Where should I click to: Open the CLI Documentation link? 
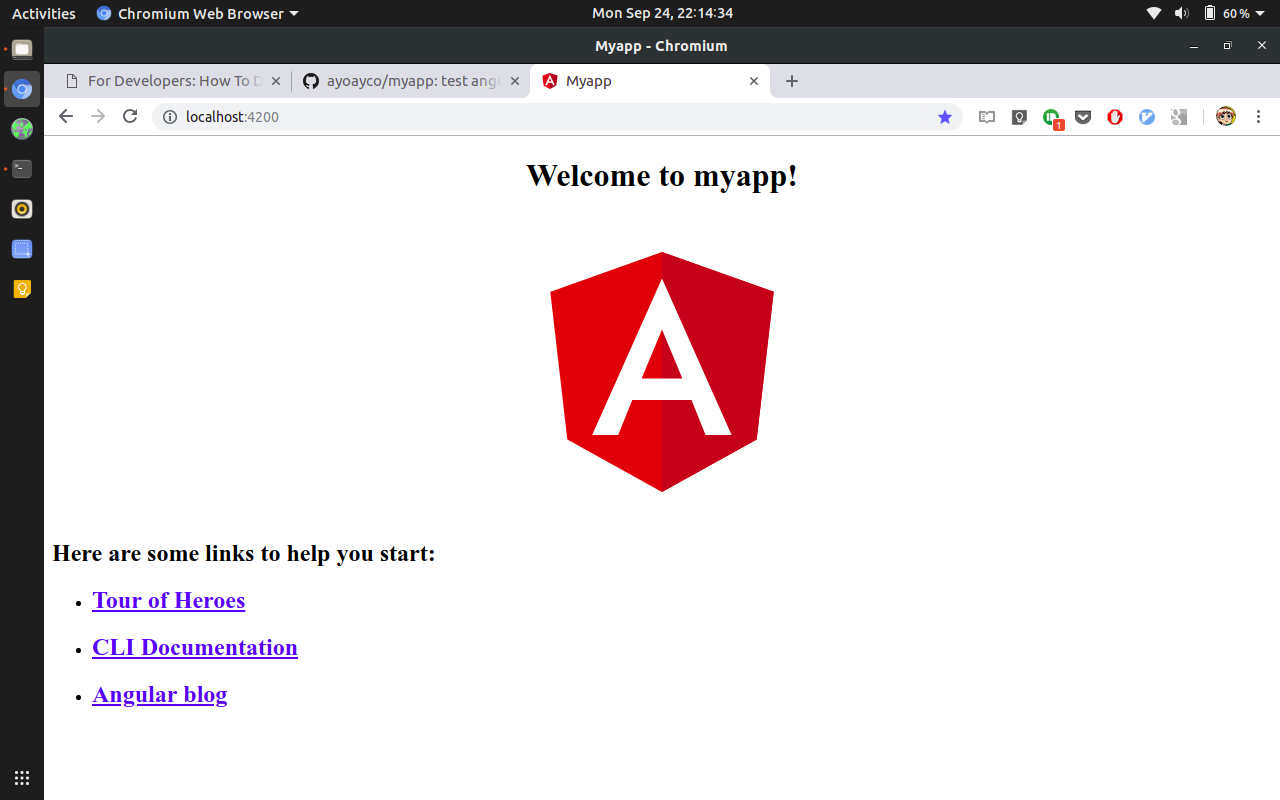(194, 647)
